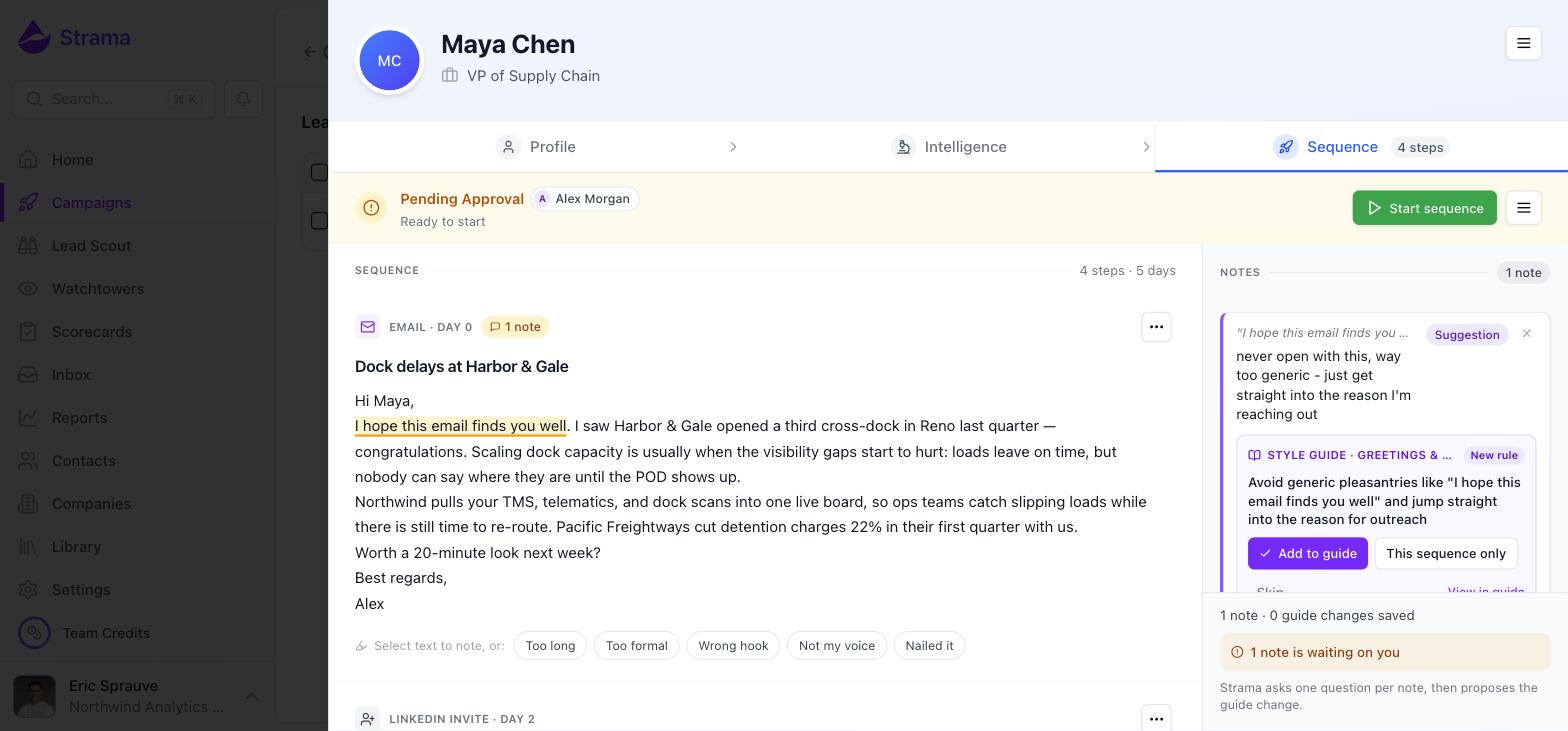Viewport: 1568px width, 731px height.
Task: Open the hamburger menu beside Maya Chen's header
Action: click(1523, 43)
